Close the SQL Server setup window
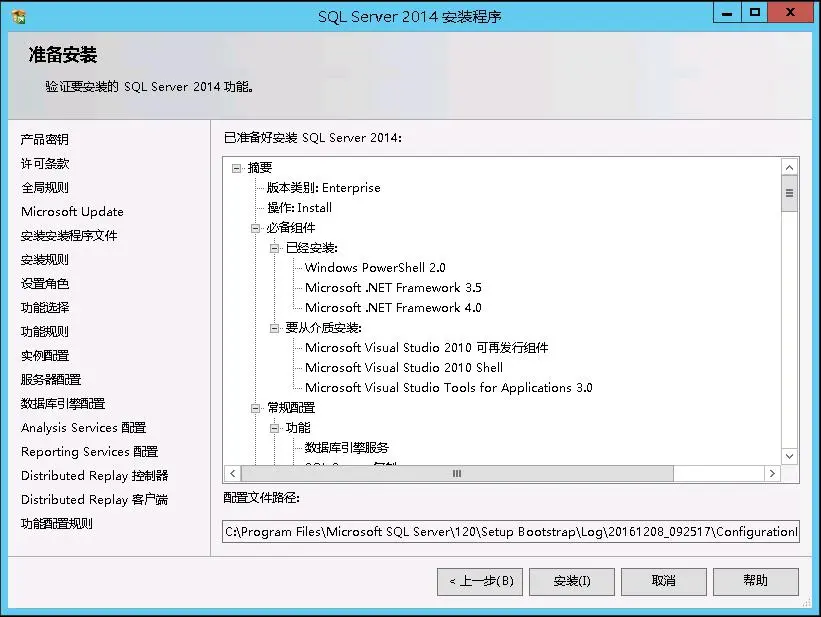Screen dimensions: 821x617 790,13
